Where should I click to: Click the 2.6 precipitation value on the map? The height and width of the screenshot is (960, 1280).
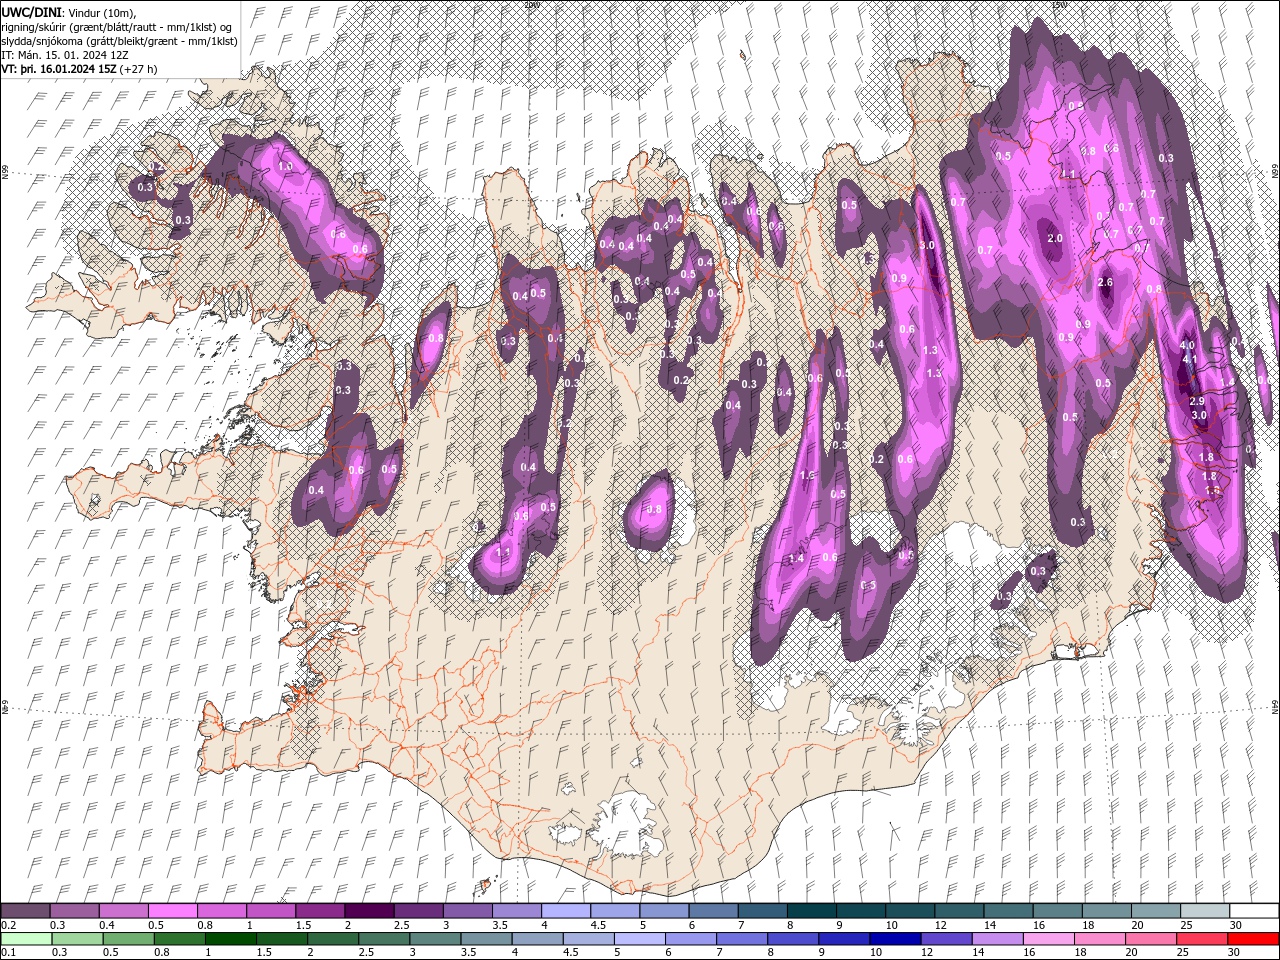[1105, 283]
